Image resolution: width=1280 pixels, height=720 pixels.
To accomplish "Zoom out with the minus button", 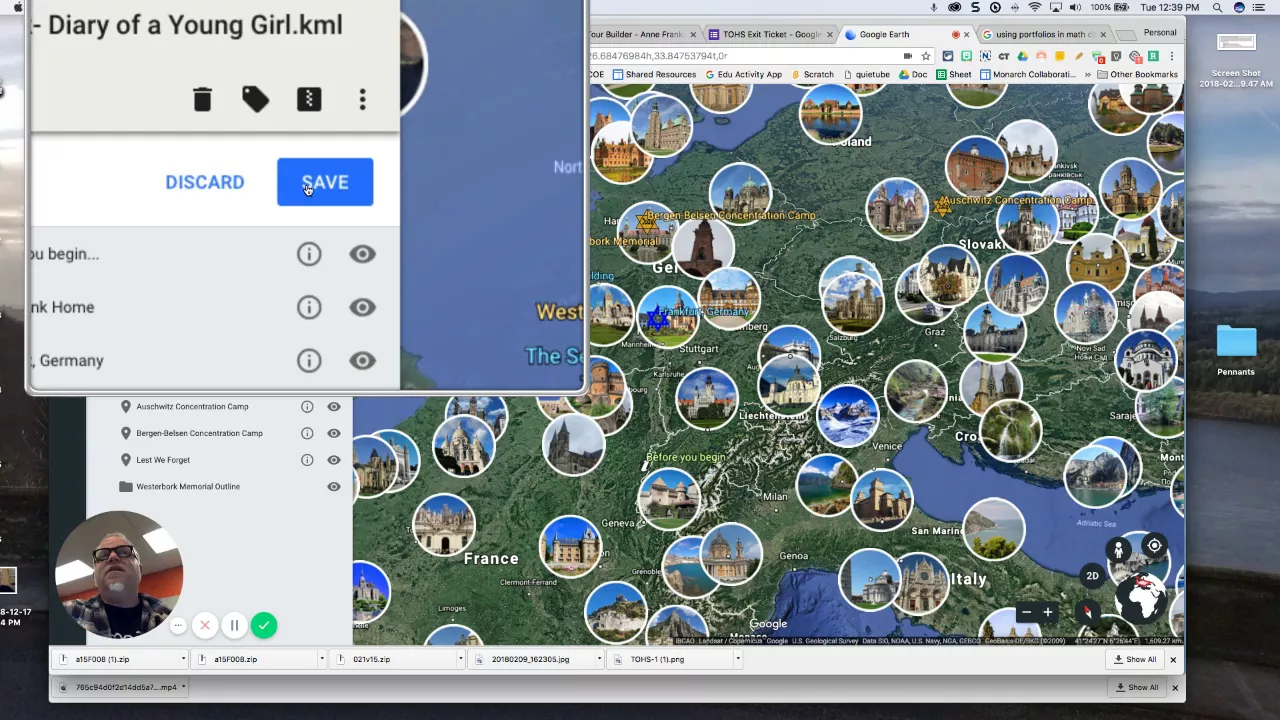I will tap(1026, 612).
